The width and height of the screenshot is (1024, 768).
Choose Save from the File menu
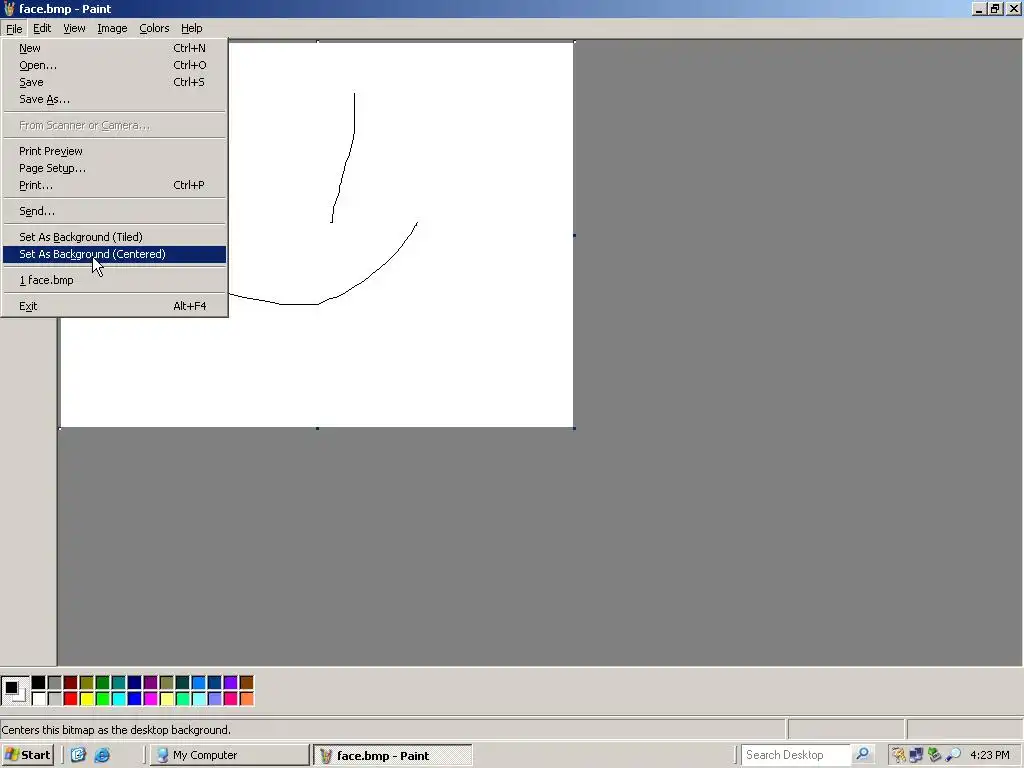point(114,82)
